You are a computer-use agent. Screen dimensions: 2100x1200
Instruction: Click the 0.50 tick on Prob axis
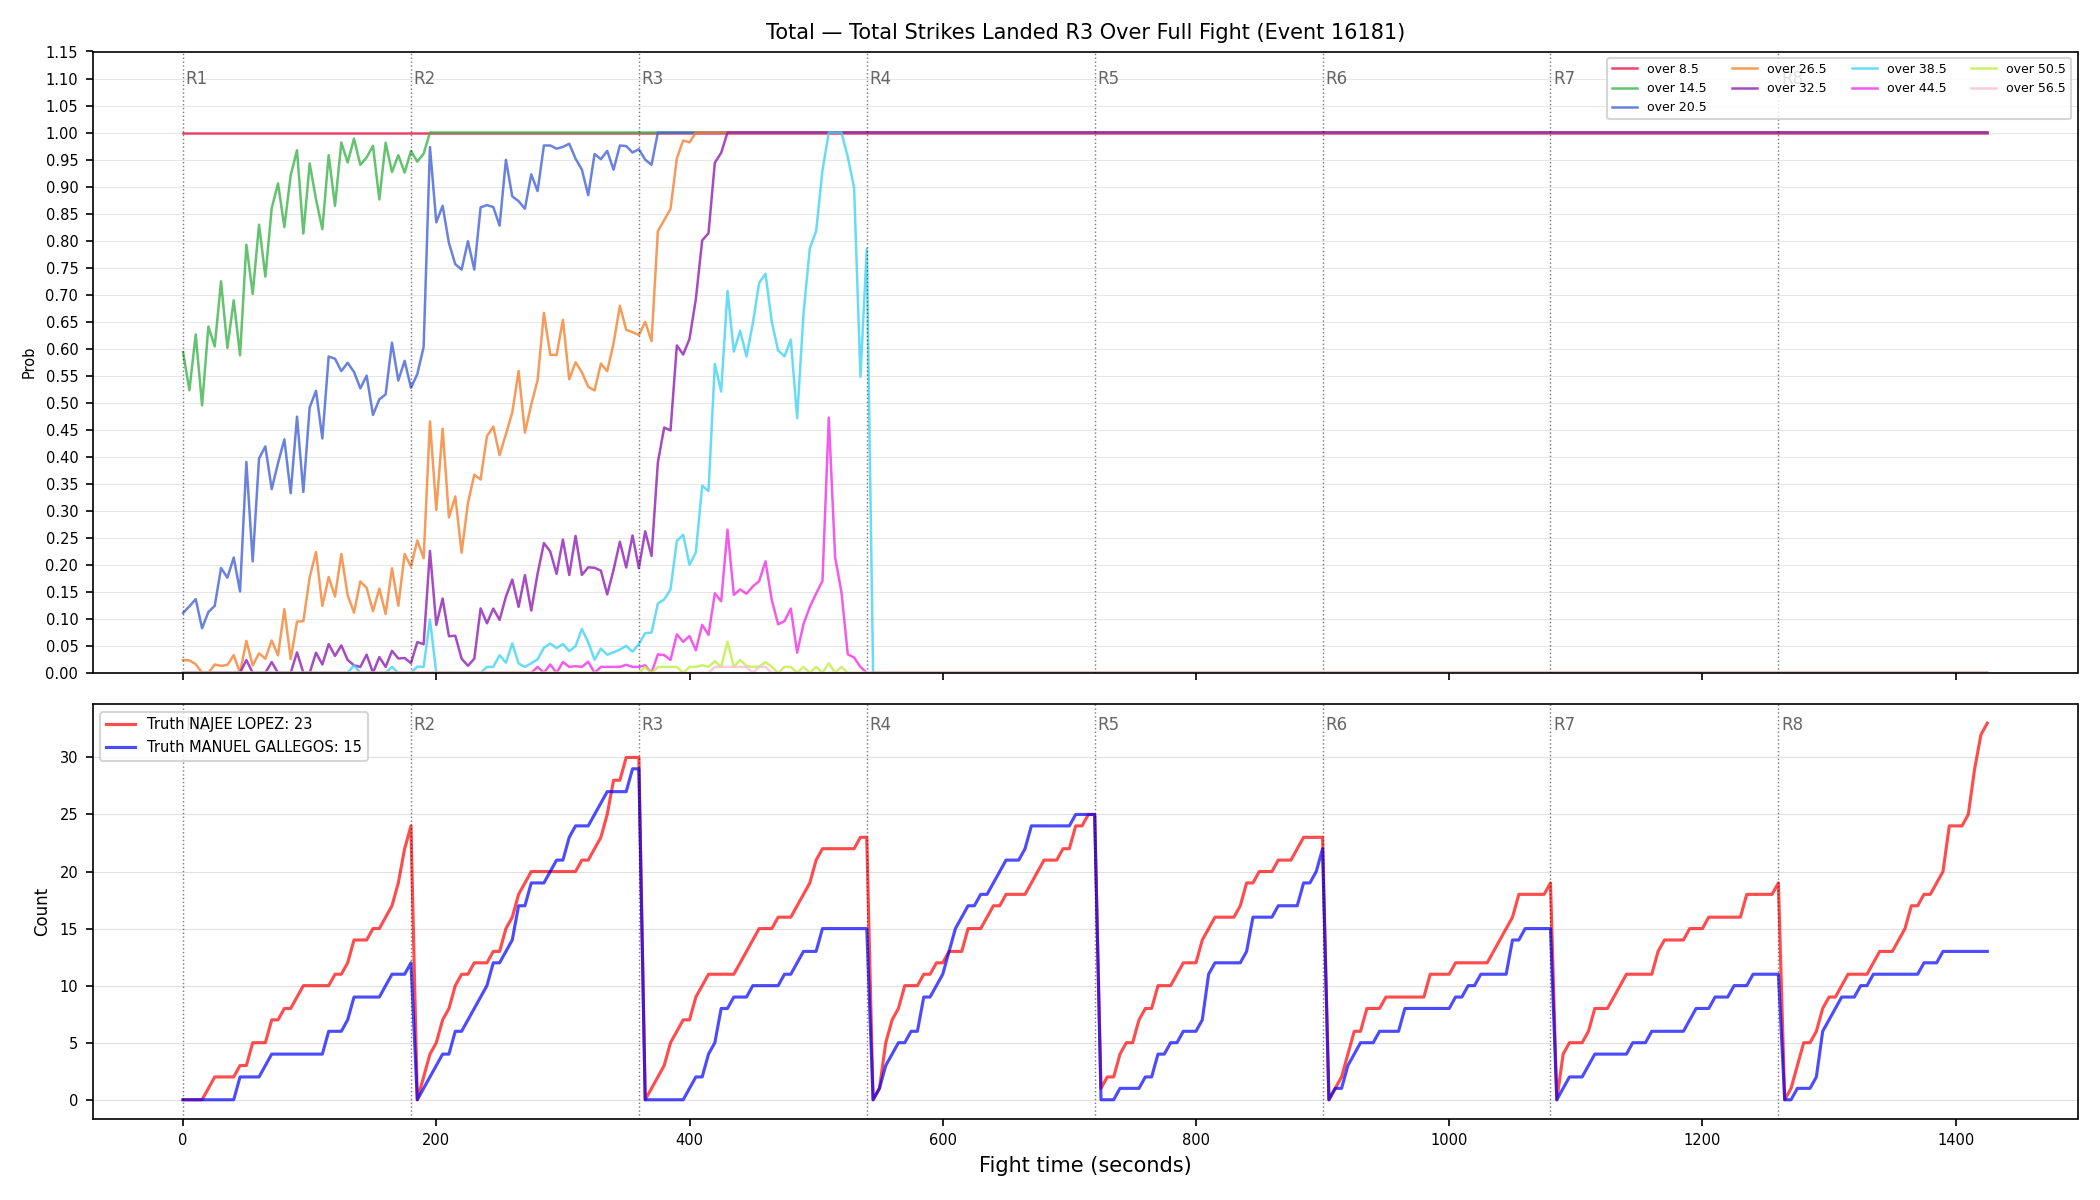[x=62, y=404]
